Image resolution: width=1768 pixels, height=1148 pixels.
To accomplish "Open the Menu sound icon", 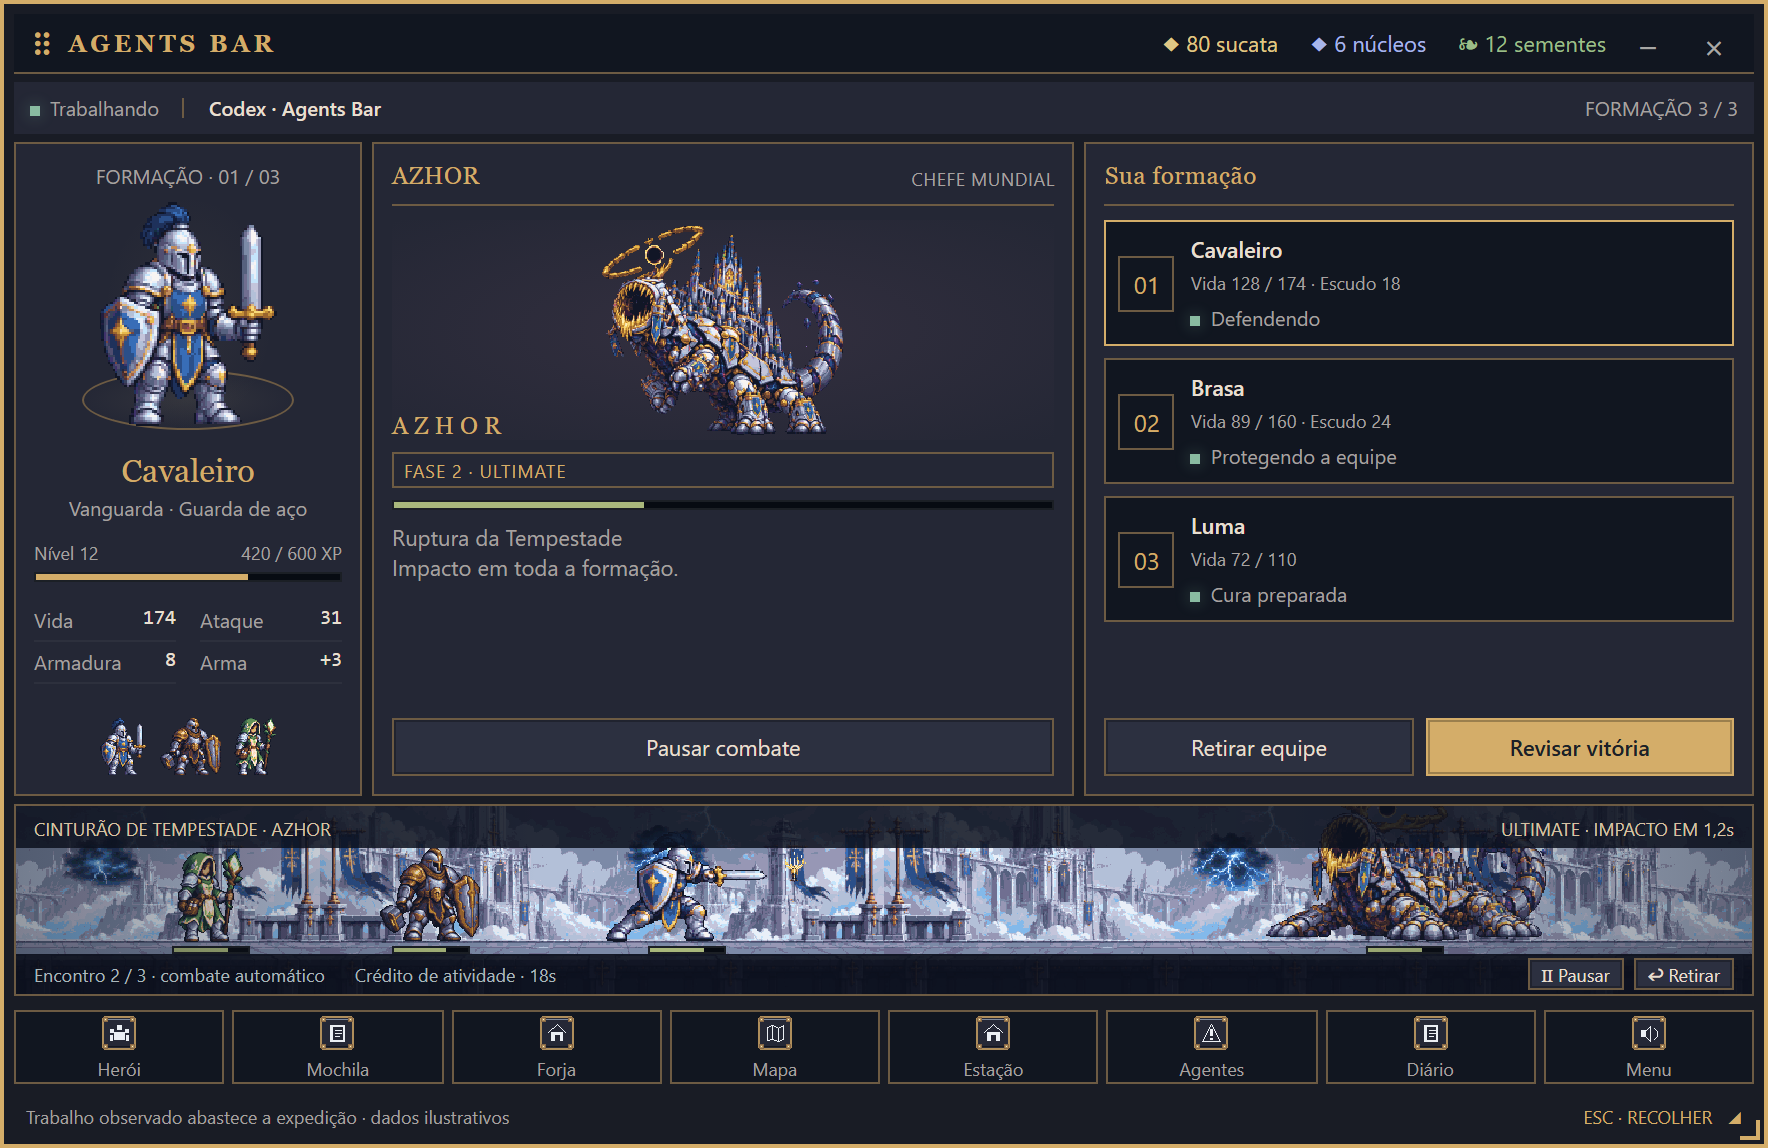I will (1648, 1033).
